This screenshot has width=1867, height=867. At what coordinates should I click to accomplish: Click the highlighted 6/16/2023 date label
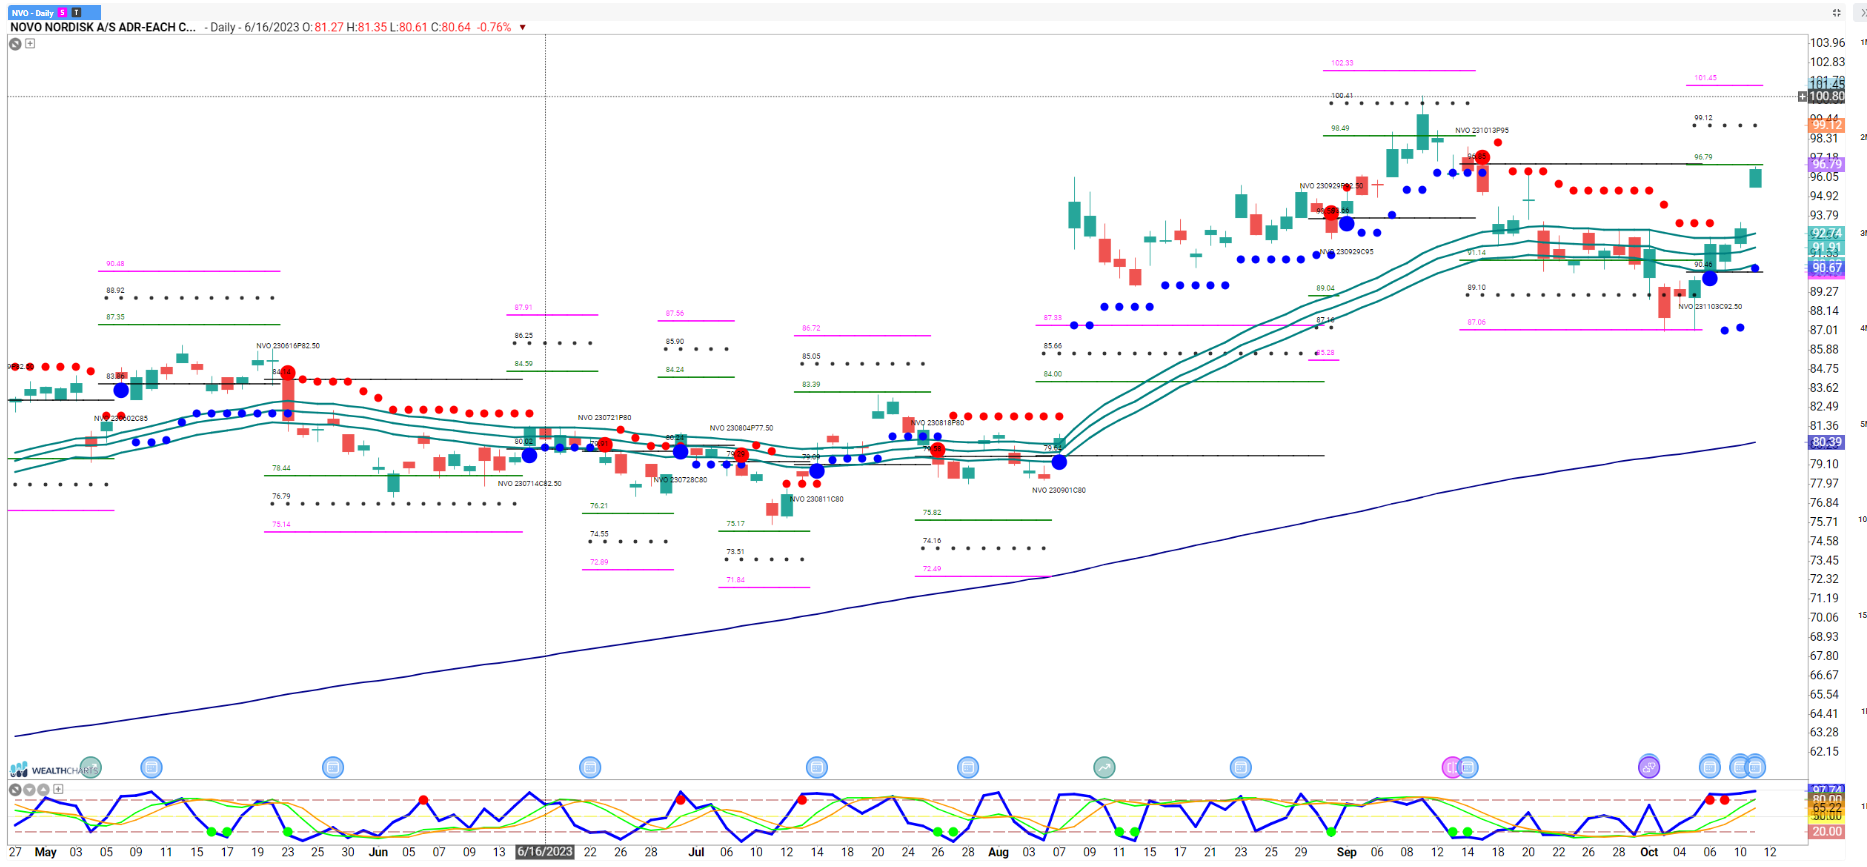545,852
